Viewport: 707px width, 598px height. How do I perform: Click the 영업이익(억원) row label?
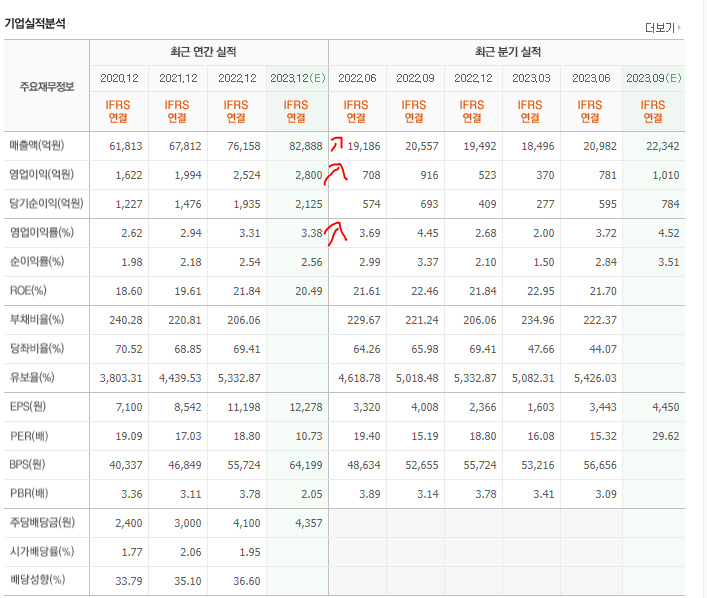coord(41,174)
